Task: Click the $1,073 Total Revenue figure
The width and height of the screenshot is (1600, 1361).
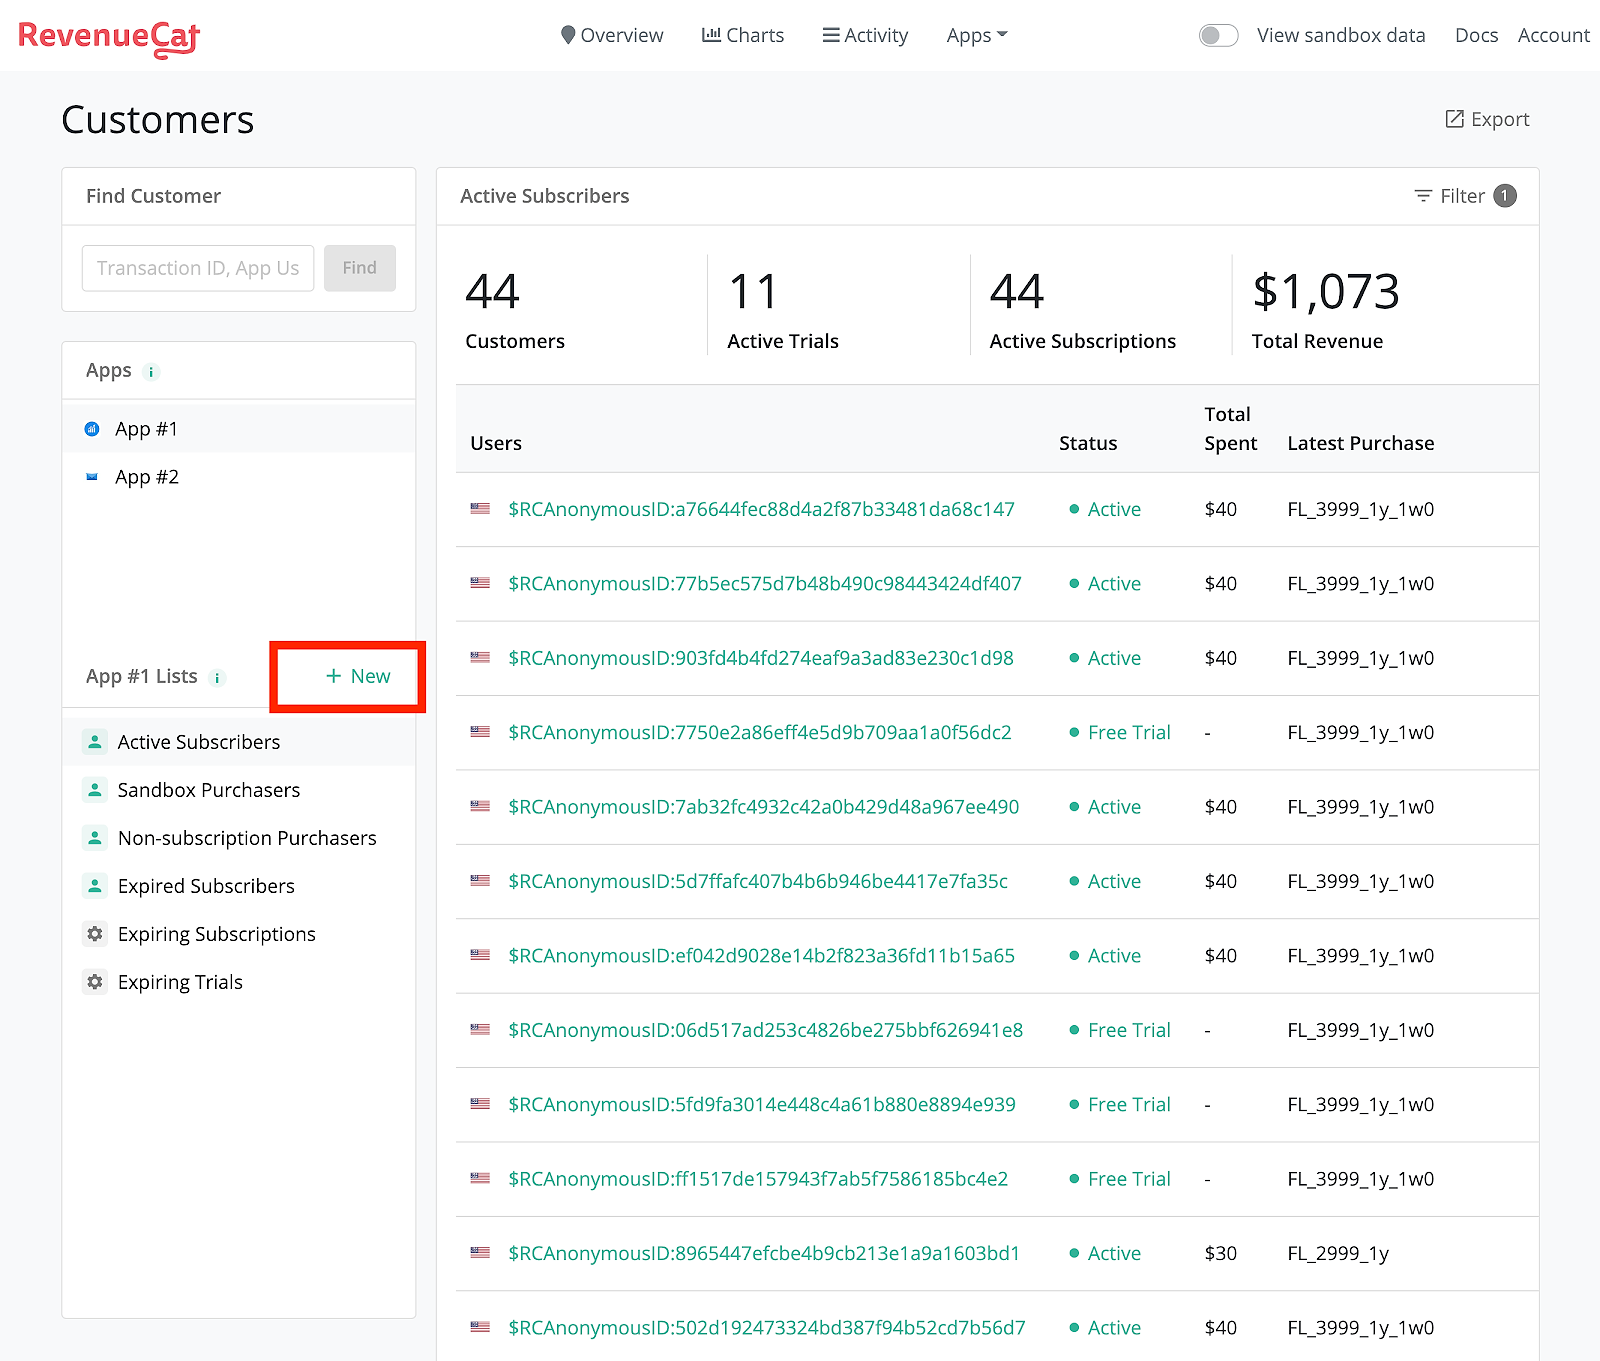Action: click(1326, 291)
